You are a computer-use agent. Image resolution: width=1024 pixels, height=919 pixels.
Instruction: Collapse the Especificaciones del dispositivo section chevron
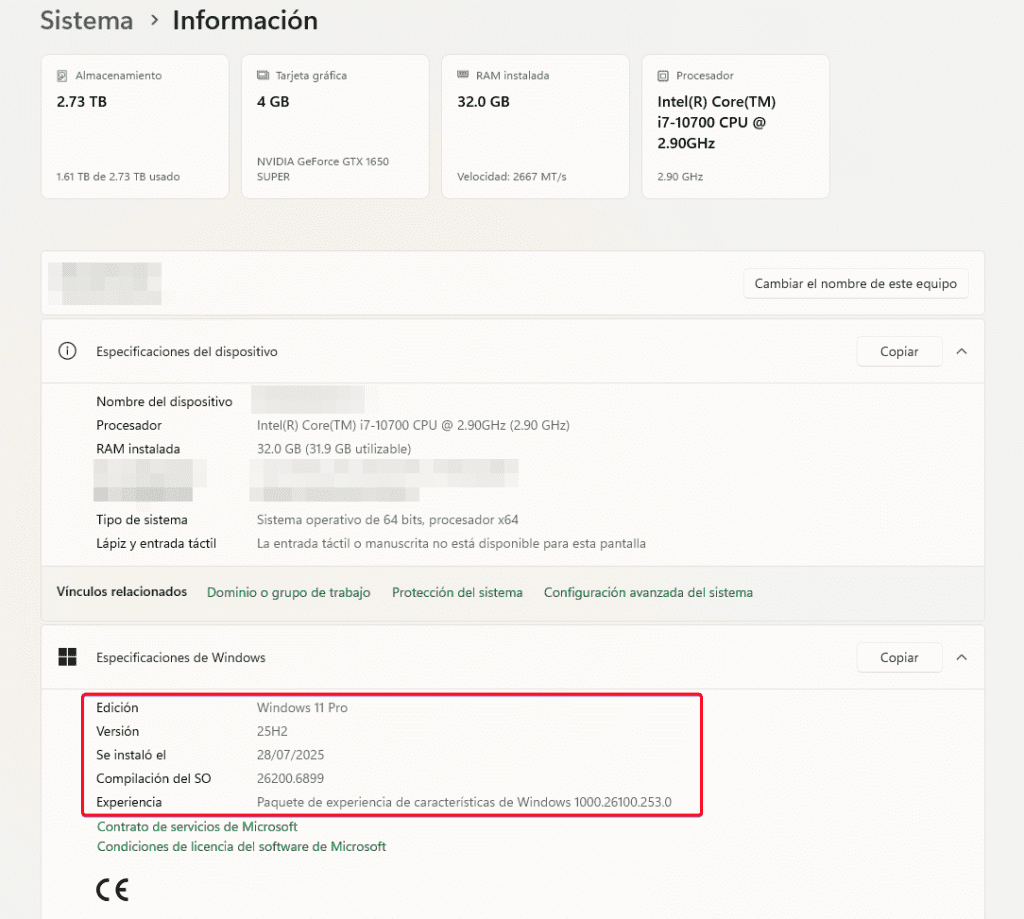coord(961,351)
